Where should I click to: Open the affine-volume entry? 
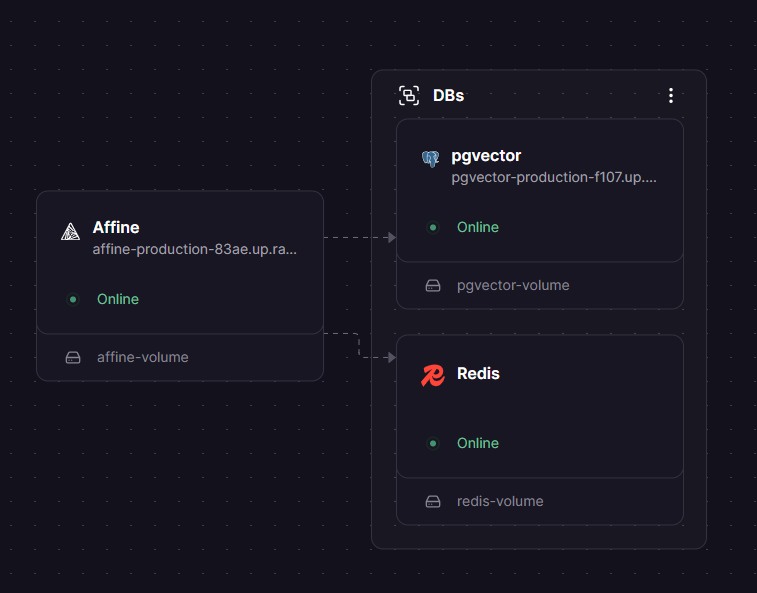click(x=180, y=357)
